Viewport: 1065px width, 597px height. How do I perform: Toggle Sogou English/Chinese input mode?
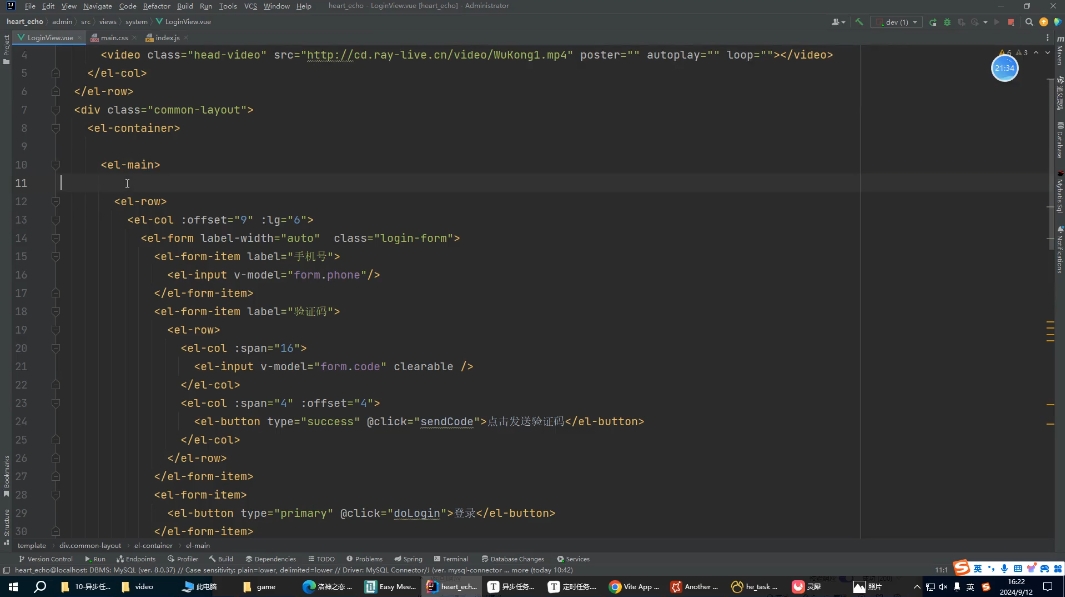[977, 568]
